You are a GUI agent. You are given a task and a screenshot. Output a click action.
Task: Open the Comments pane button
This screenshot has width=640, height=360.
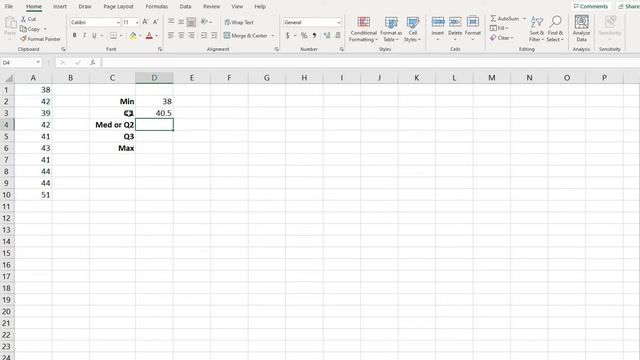[591, 7]
